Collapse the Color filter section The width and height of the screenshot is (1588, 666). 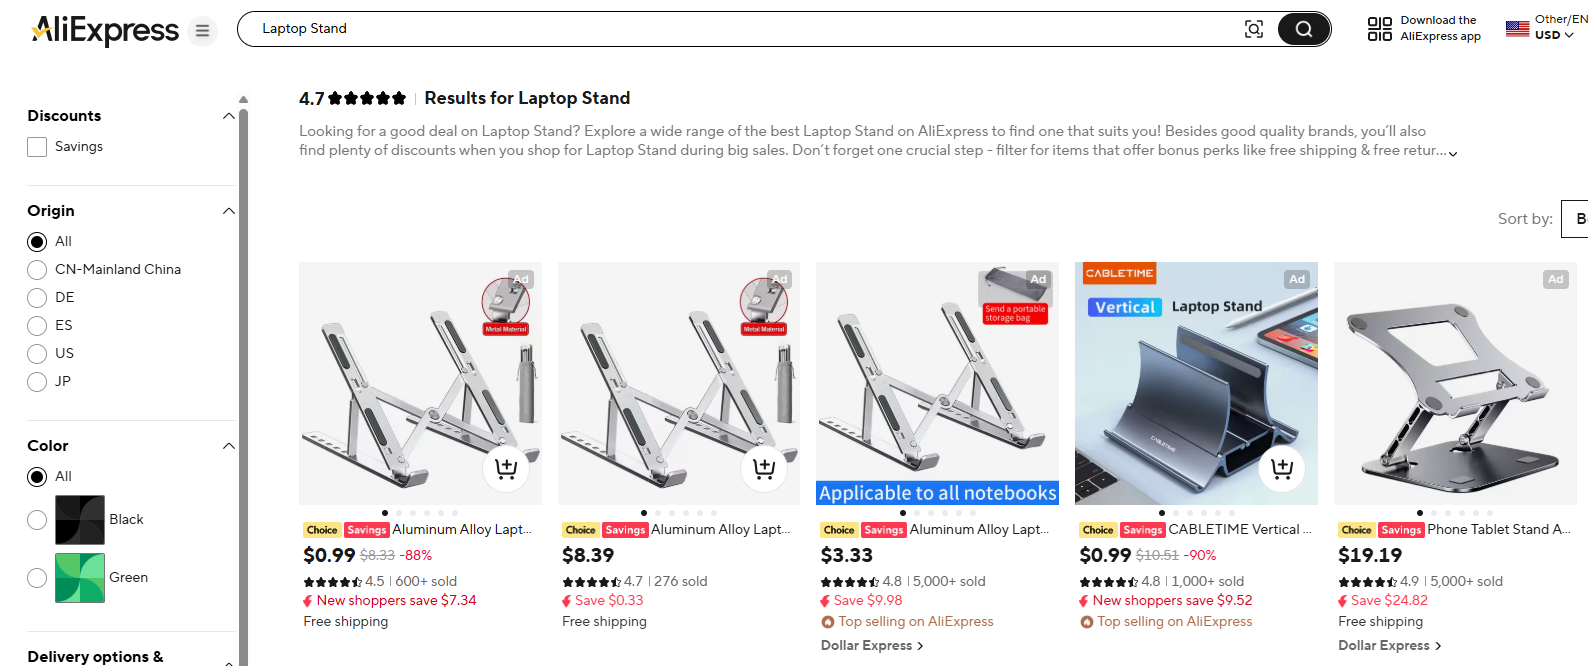(x=228, y=446)
